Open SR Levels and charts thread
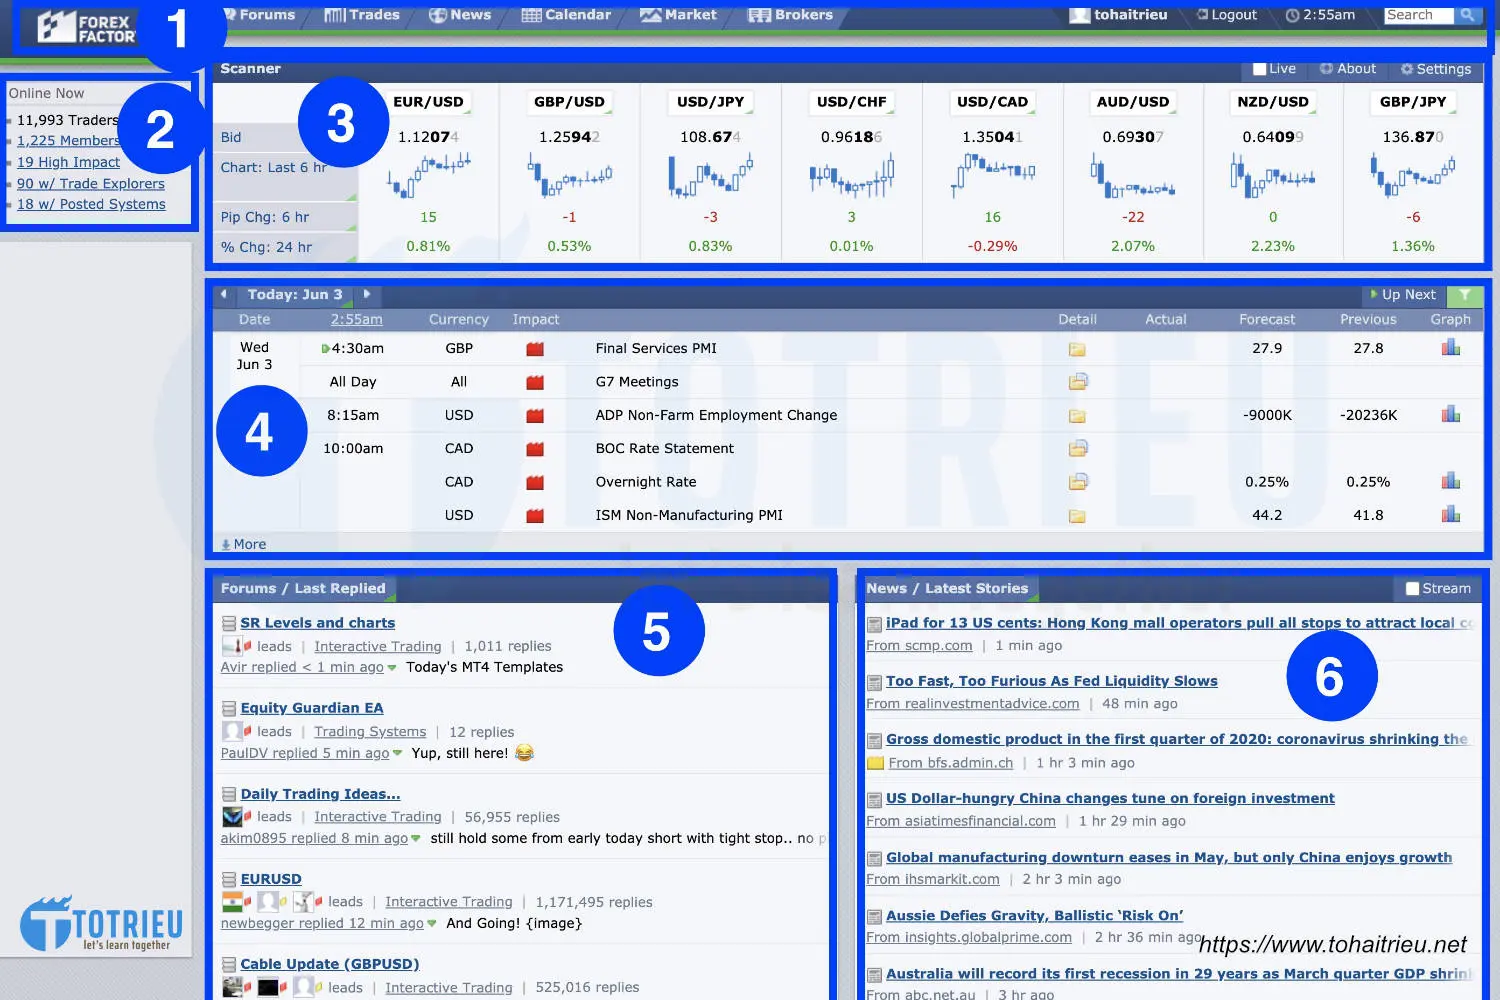This screenshot has width=1500, height=1000. 317,623
